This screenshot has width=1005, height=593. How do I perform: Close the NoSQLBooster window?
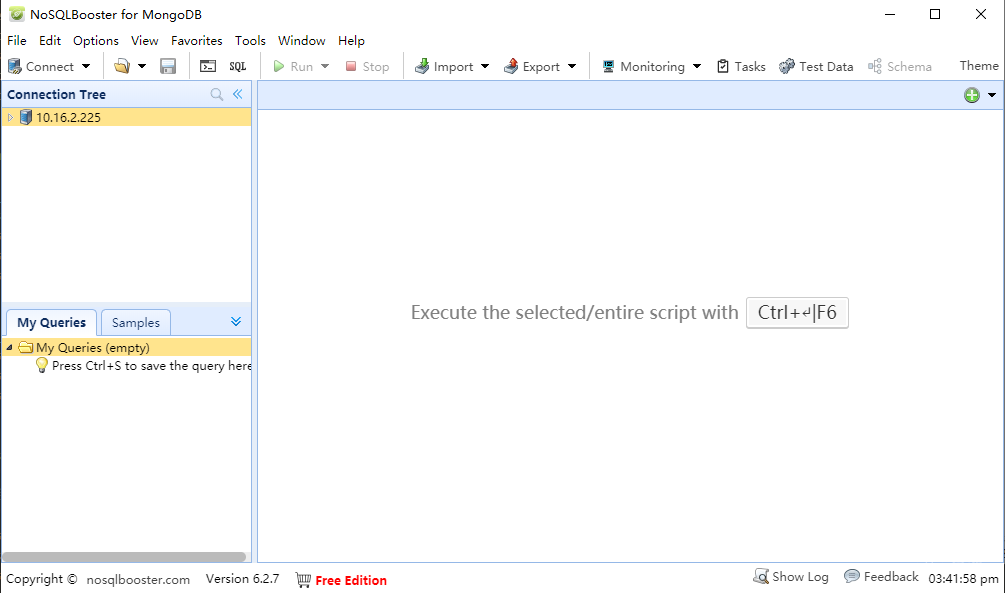coord(981,14)
